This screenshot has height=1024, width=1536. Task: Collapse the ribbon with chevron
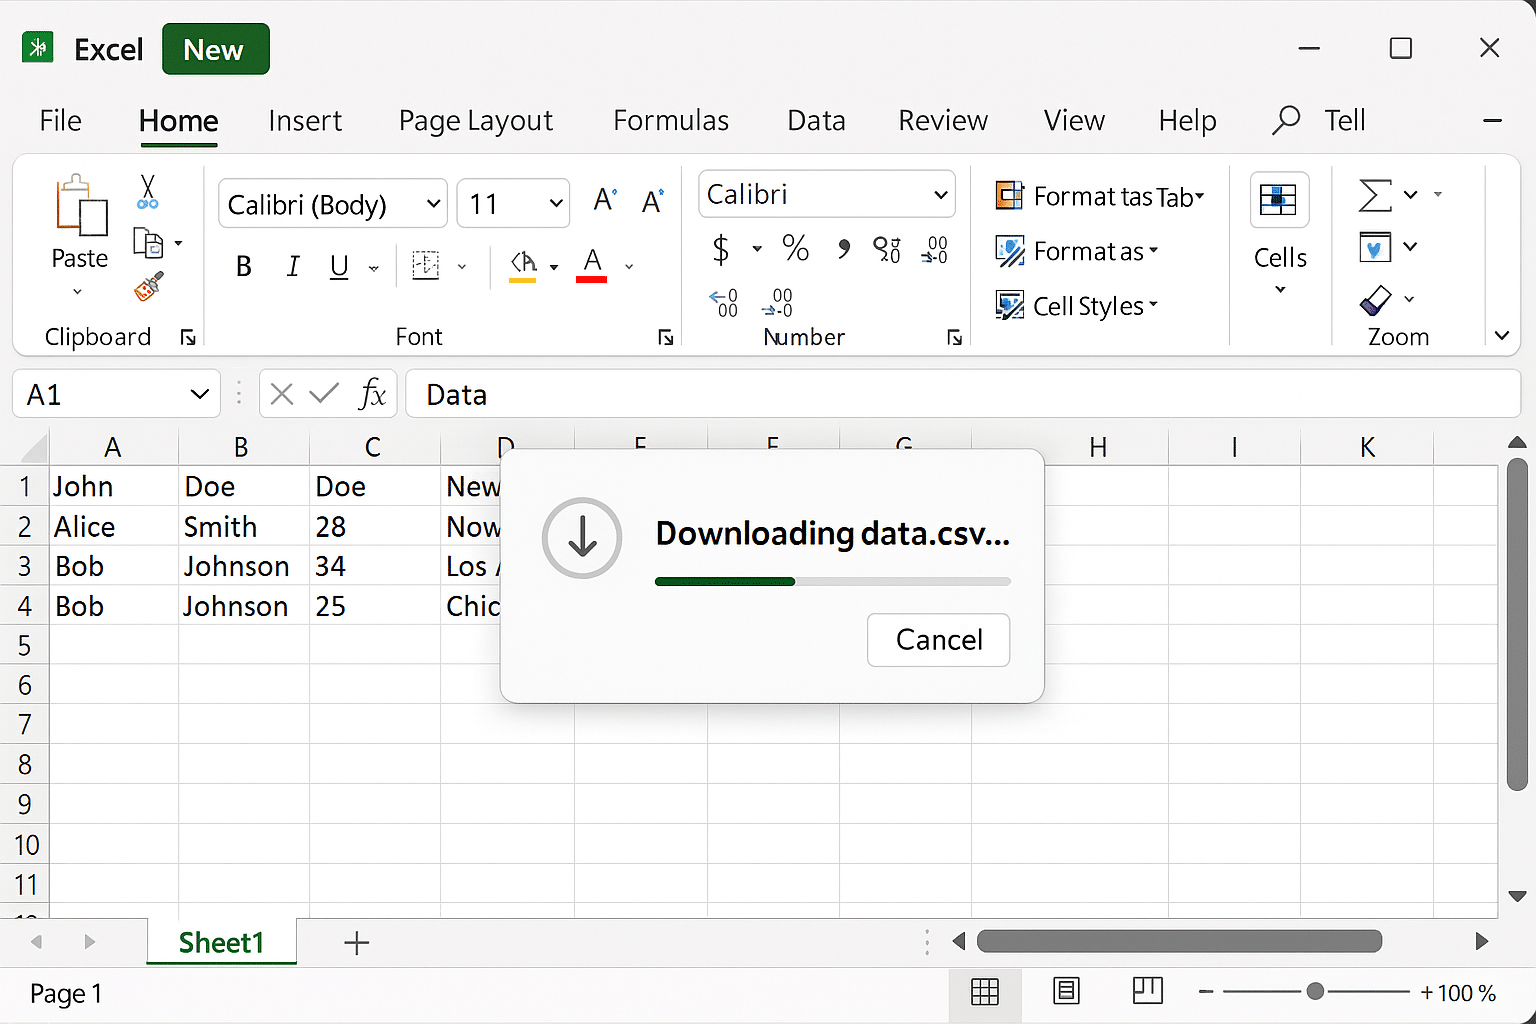pos(1502,336)
